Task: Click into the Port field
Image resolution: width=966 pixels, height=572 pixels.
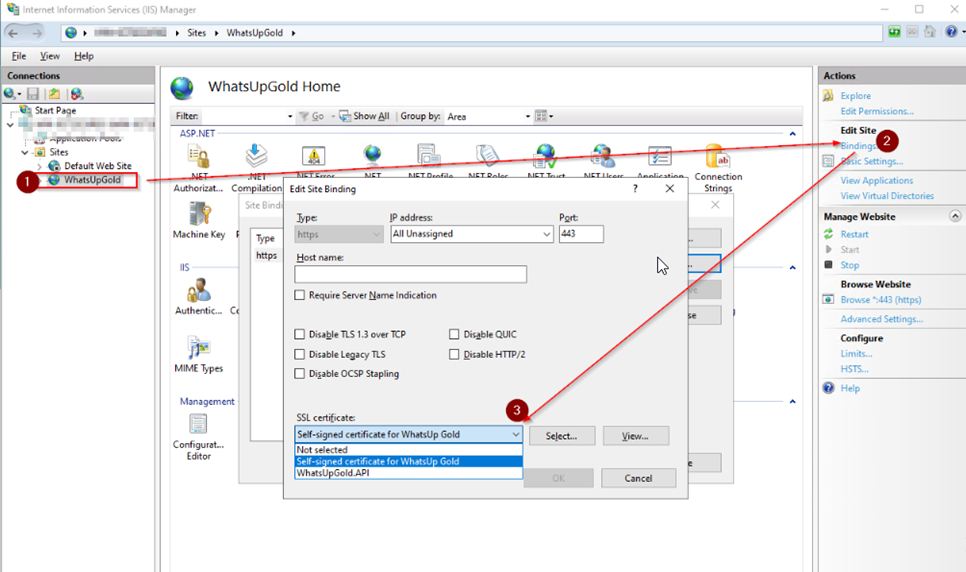Action: [581, 234]
